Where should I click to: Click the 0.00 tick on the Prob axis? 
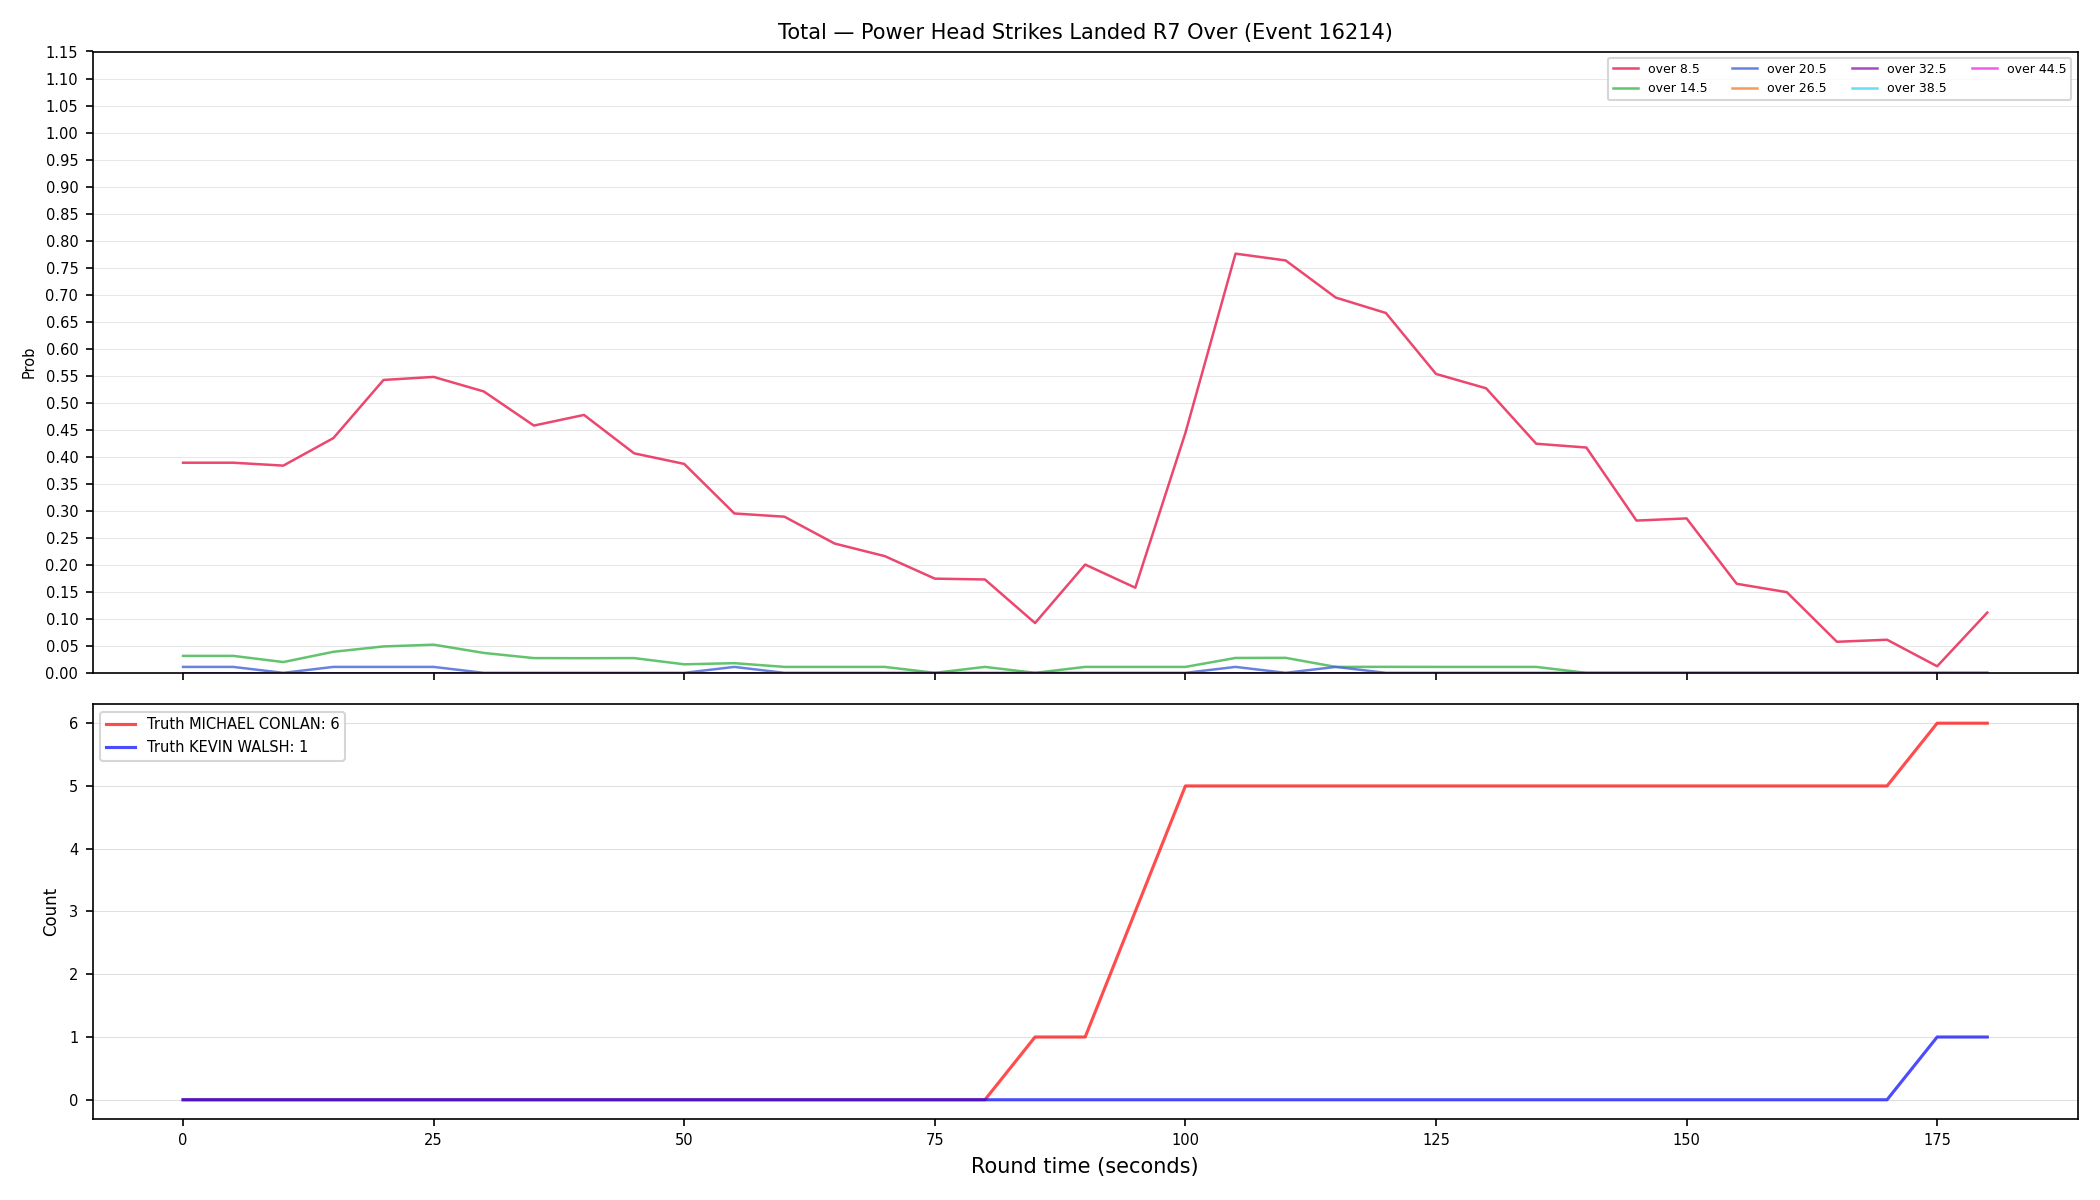(x=62, y=673)
